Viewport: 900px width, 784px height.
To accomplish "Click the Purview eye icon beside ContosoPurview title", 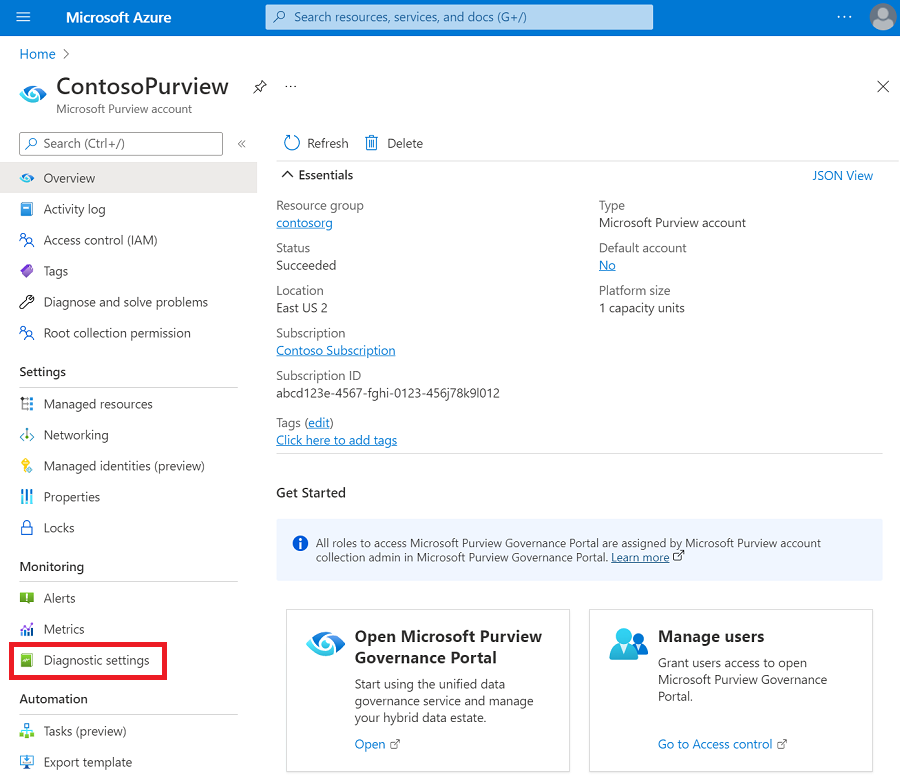I will pyautogui.click(x=33, y=94).
